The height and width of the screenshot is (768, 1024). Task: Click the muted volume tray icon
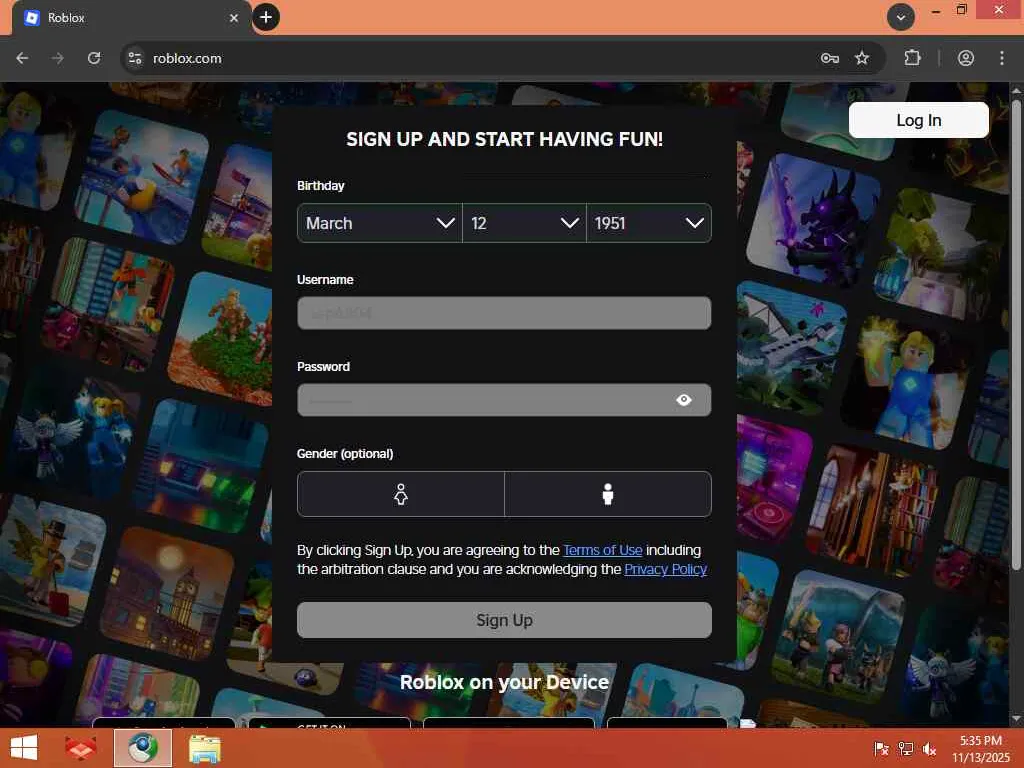(x=929, y=749)
